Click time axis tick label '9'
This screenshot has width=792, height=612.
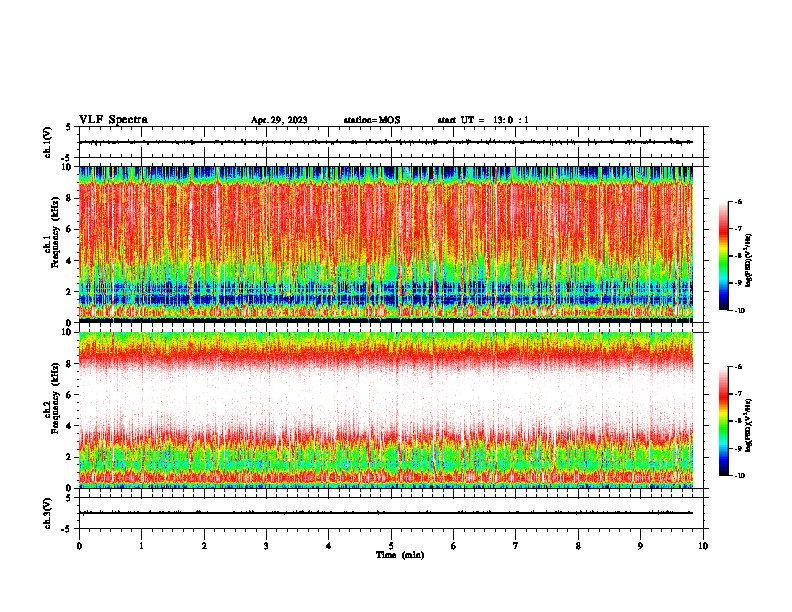click(640, 546)
